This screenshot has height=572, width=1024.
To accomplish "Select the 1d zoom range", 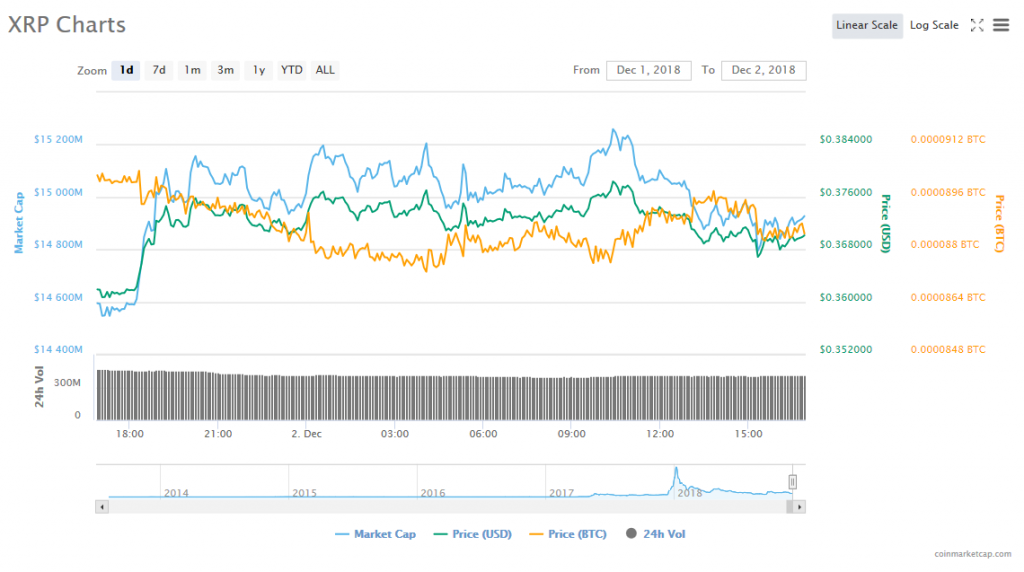I will click(126, 70).
